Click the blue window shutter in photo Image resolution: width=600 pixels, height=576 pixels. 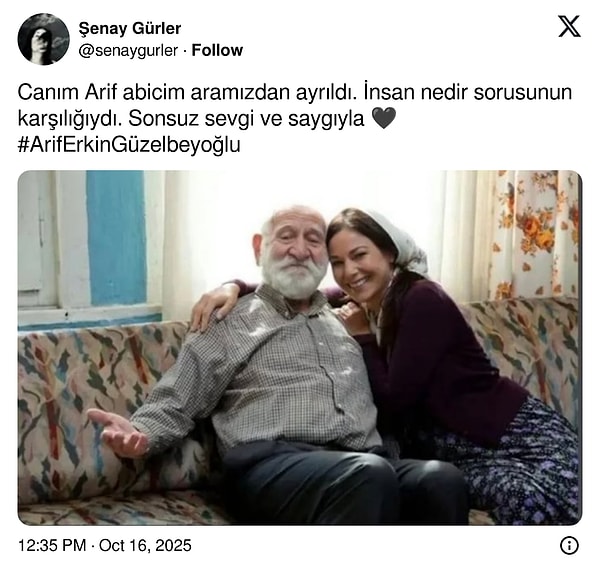point(116,237)
